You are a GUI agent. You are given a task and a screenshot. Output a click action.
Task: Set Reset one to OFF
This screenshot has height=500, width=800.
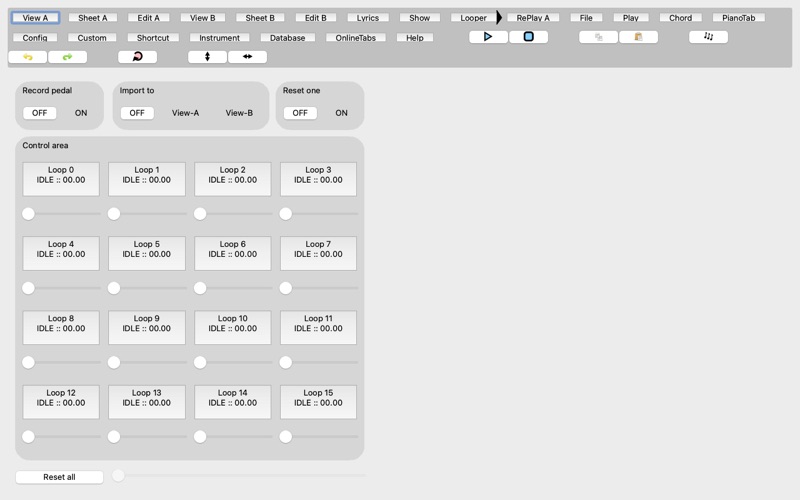click(x=300, y=113)
